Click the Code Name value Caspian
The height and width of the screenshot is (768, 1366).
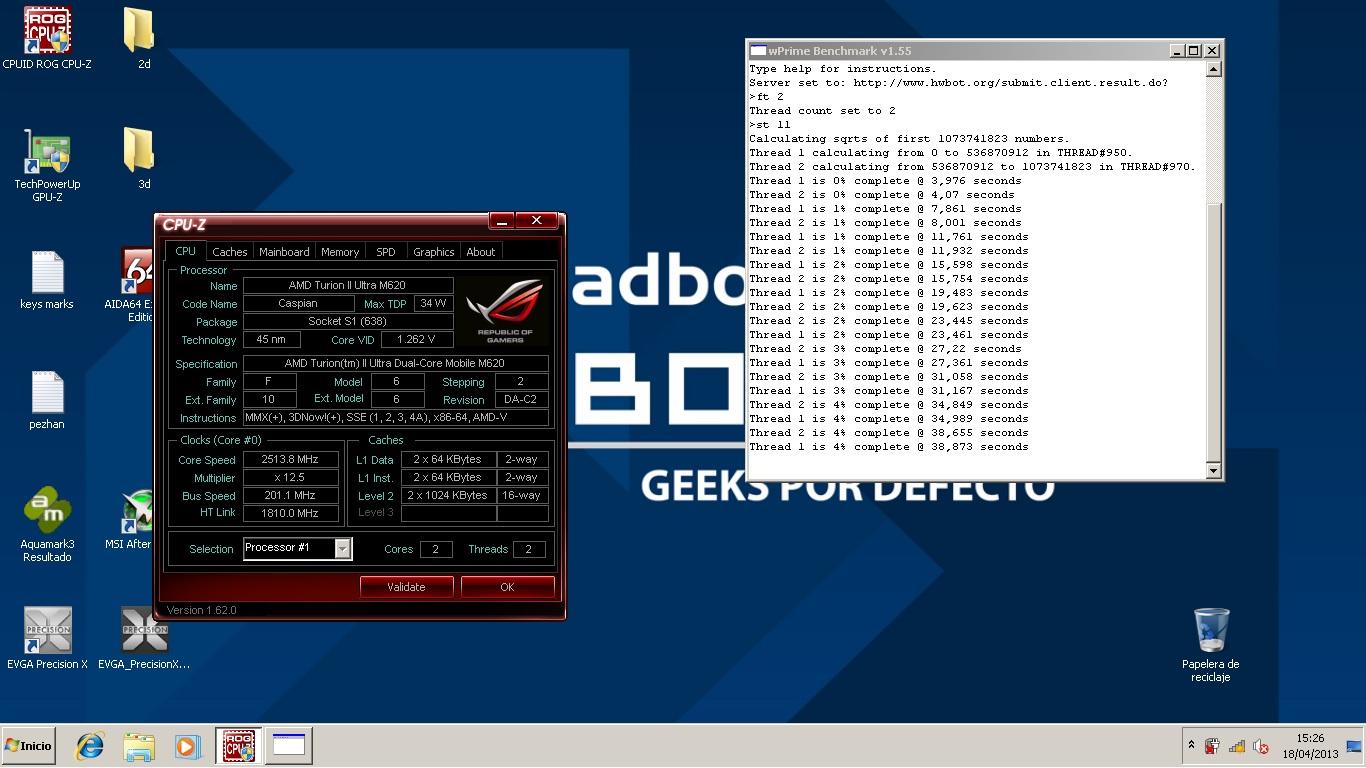tap(299, 304)
